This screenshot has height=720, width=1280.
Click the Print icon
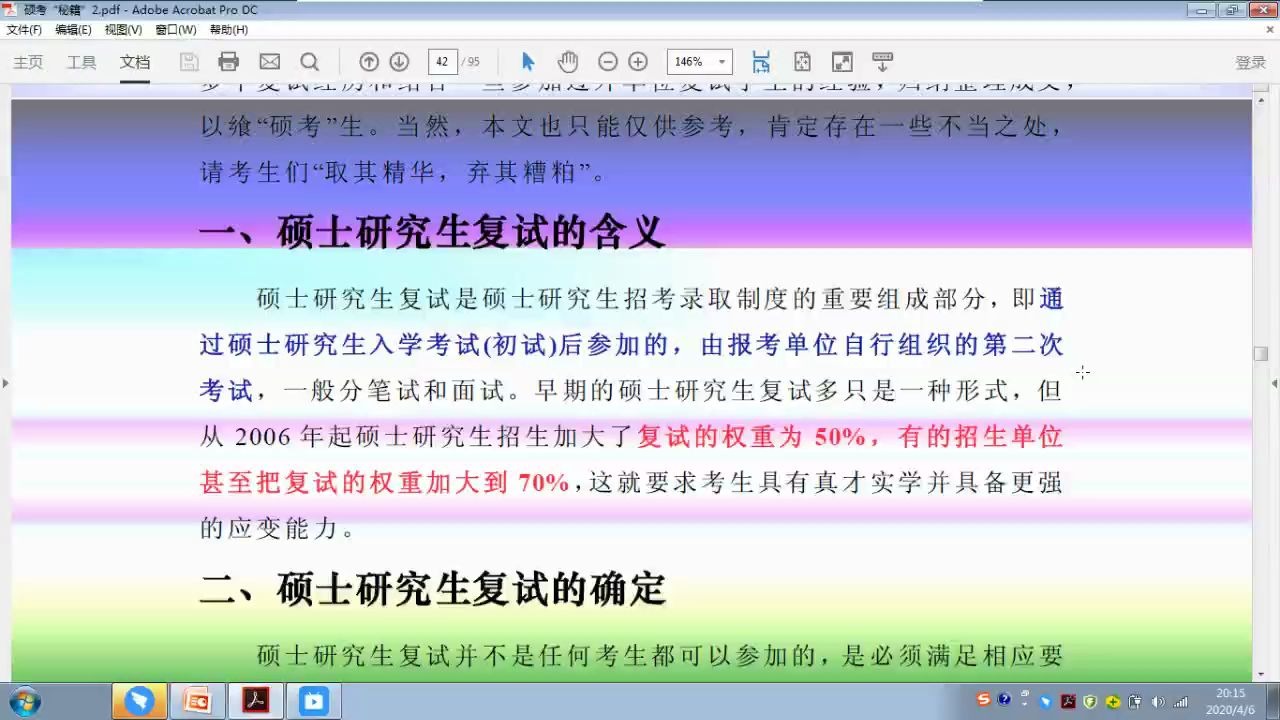click(229, 61)
